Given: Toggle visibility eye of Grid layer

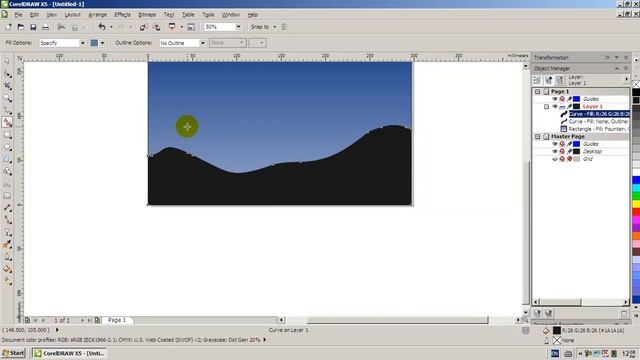Looking at the screenshot, I should coord(555,159).
